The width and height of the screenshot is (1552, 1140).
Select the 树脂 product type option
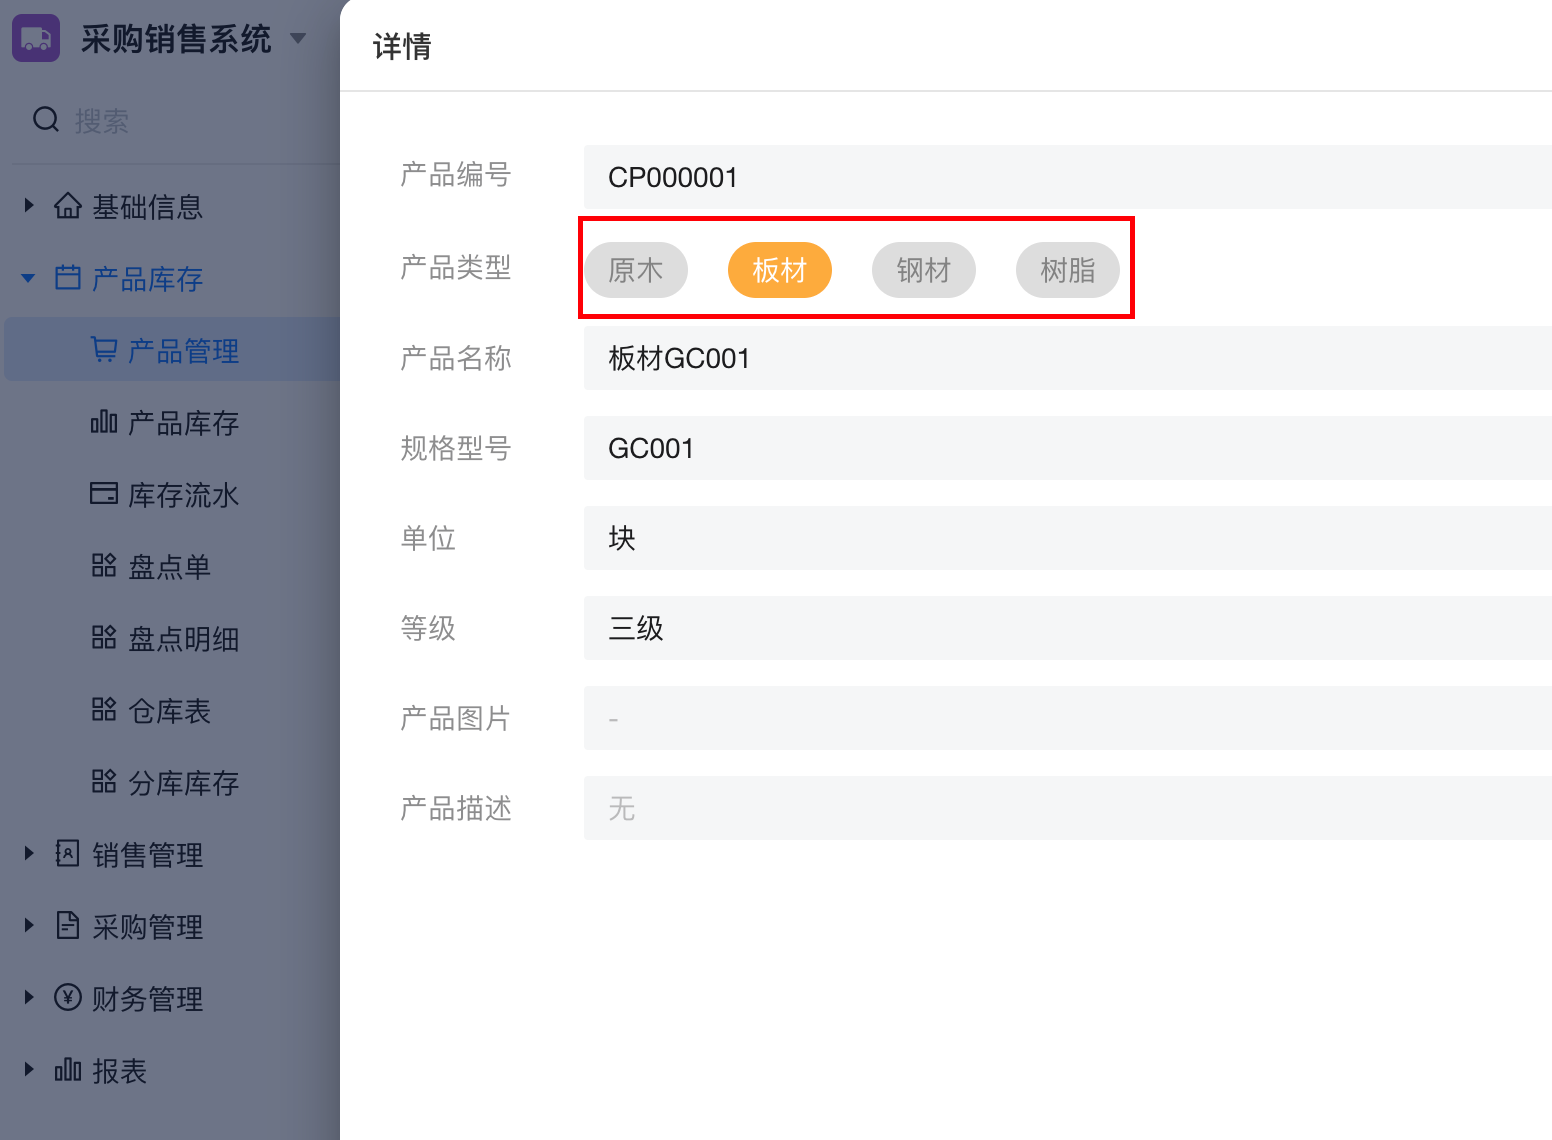tap(1067, 270)
